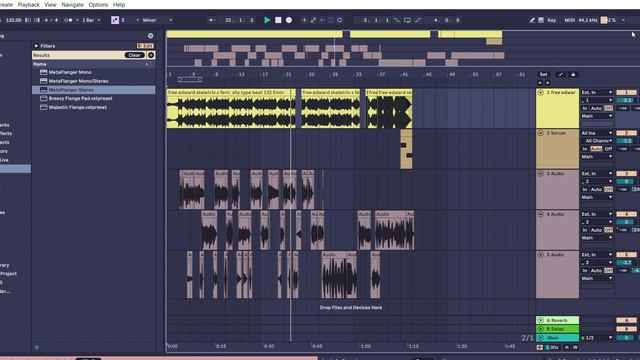Start playback with the green Play button
Image resolution: width=640 pixels, height=360 pixels.
coord(267,20)
